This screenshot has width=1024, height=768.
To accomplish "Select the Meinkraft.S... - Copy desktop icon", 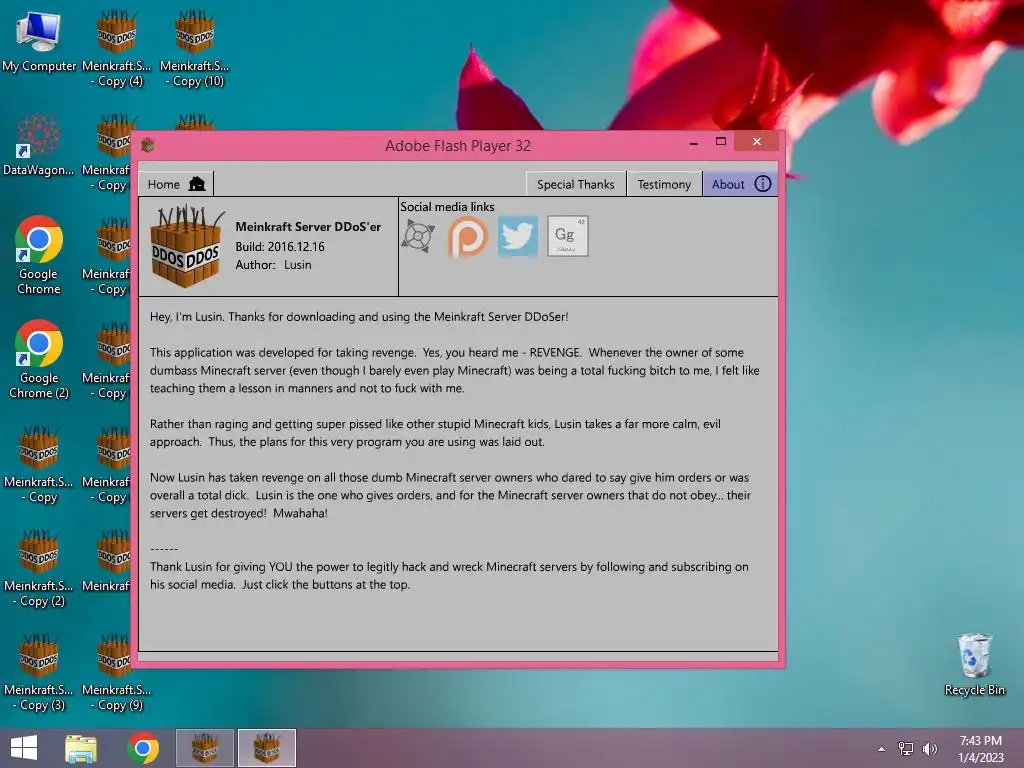I will (x=39, y=464).
